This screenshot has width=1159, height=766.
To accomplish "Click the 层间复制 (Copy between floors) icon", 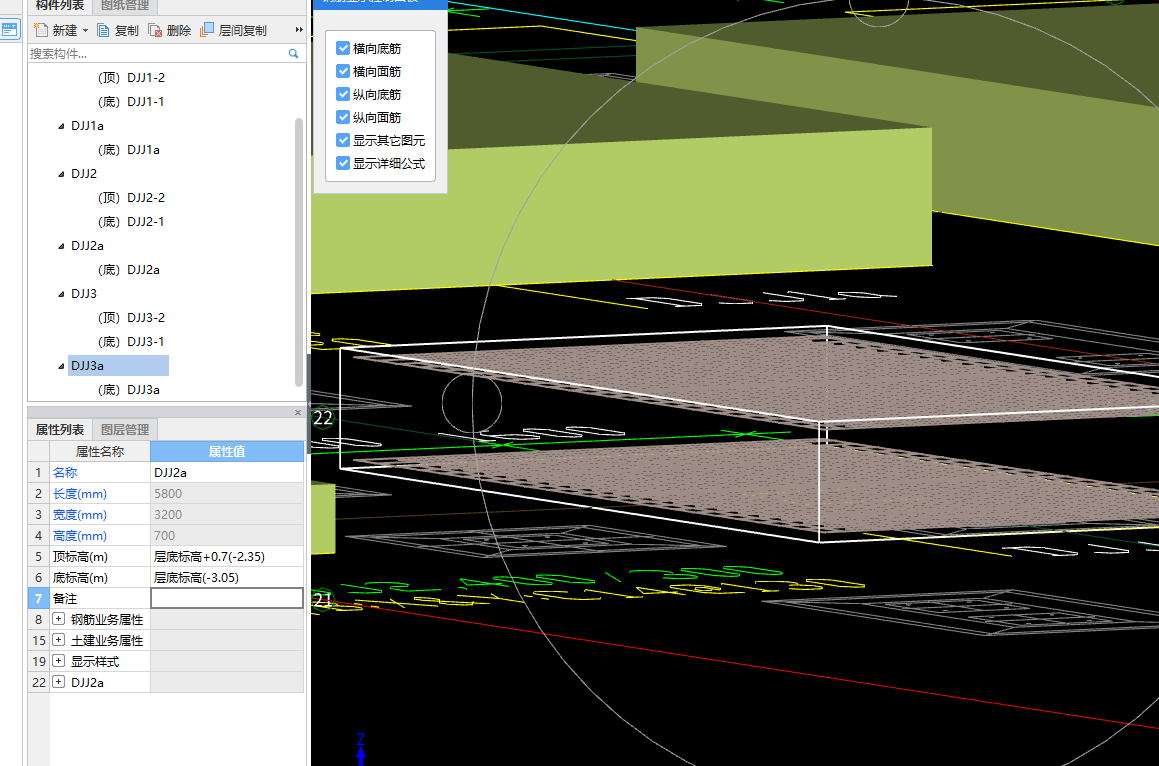I will coord(207,30).
